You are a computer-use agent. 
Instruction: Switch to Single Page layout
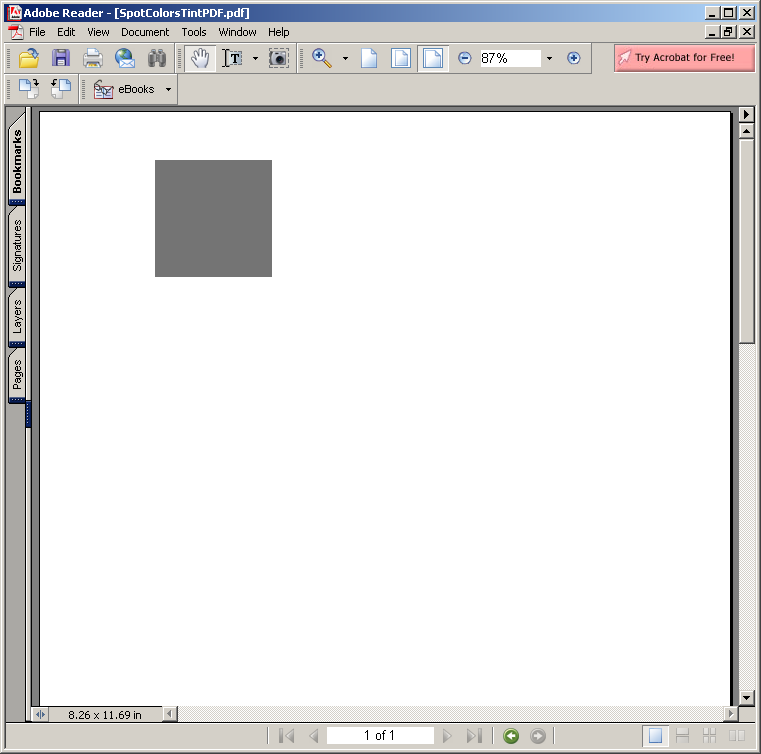pyautogui.click(x=655, y=736)
